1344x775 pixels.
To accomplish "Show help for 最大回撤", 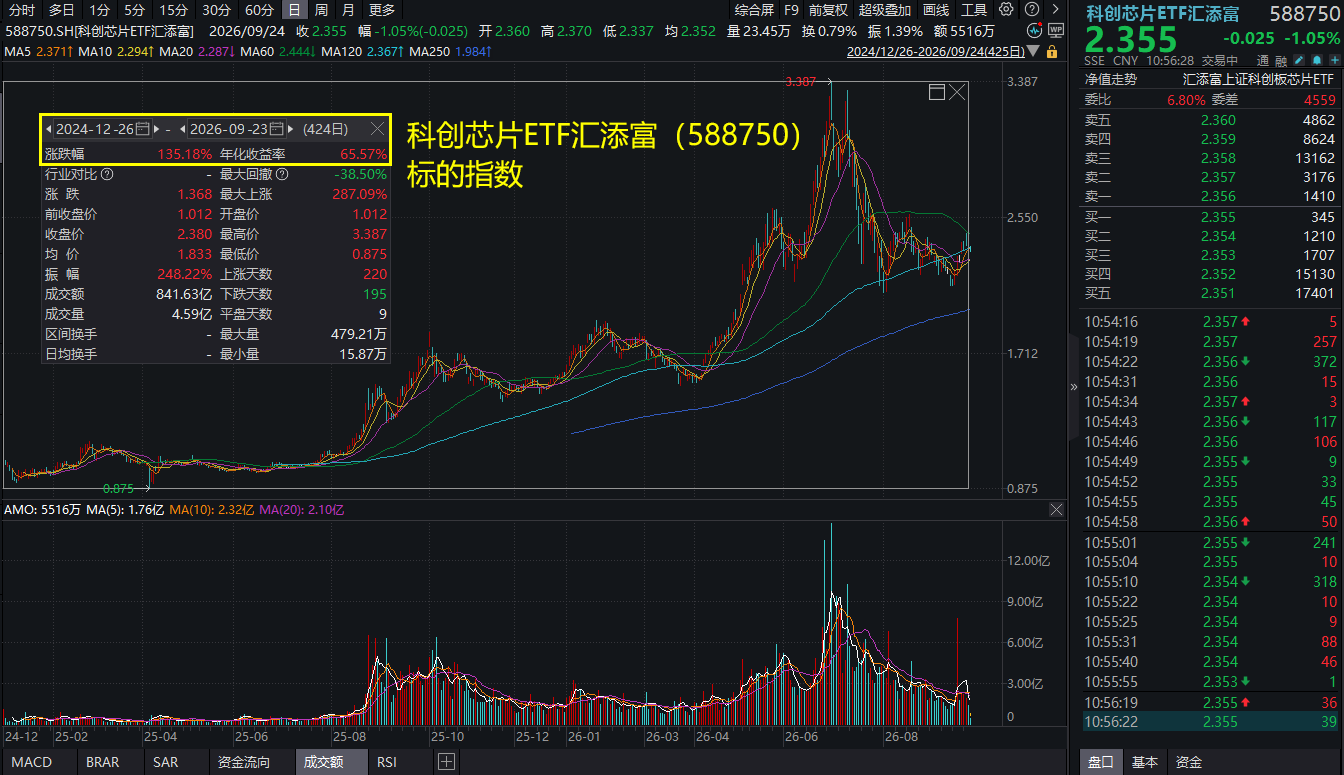I will tap(282, 174).
